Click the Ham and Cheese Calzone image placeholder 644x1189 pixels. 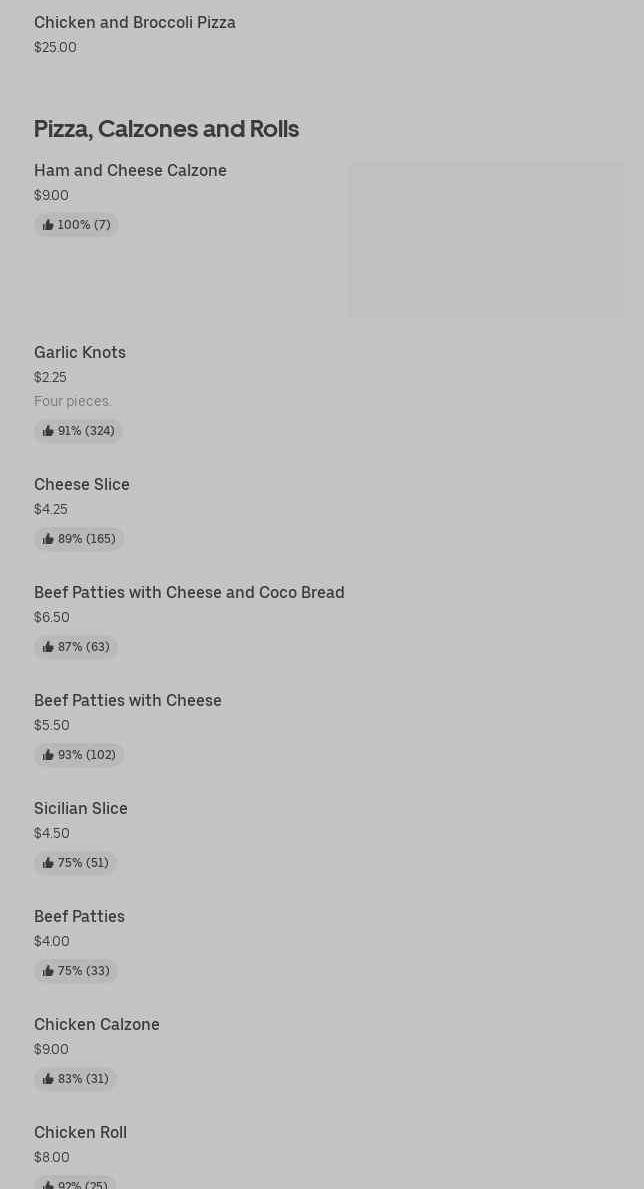486,239
